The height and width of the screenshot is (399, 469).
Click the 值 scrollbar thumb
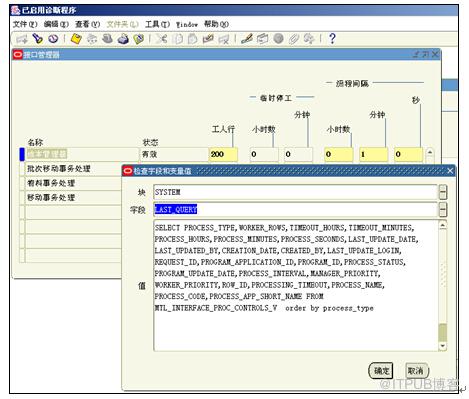[x=443, y=332]
